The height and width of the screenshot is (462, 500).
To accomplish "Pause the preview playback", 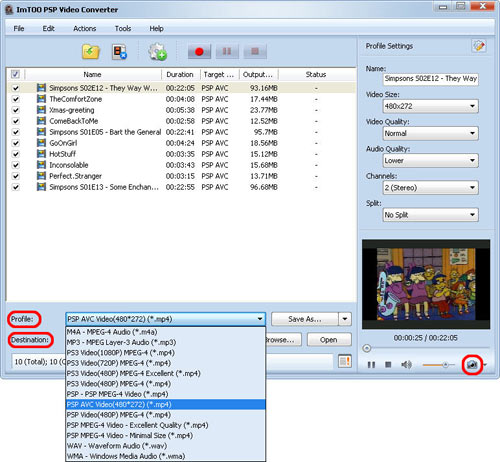I will click(371, 365).
